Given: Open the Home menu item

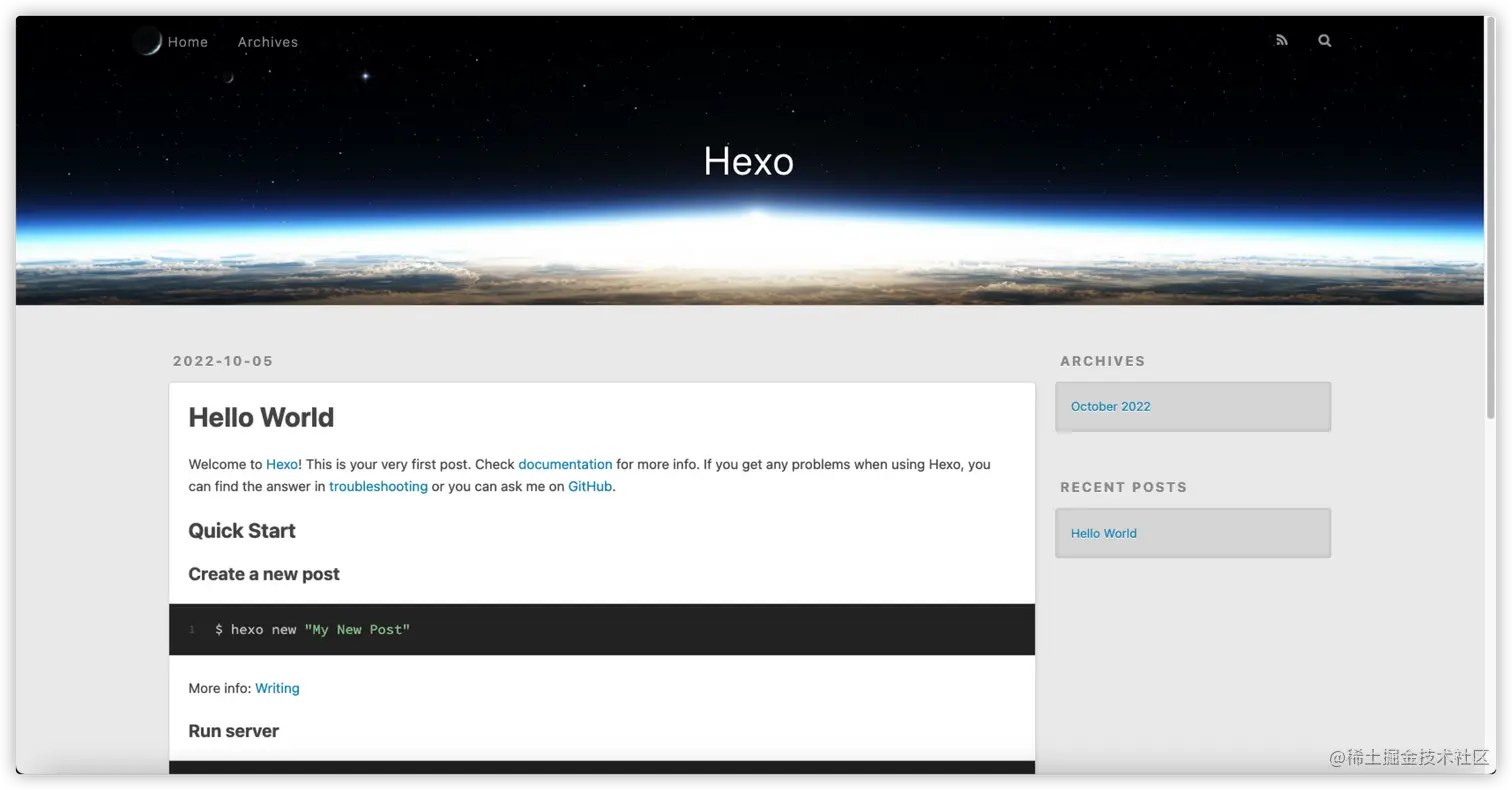Looking at the screenshot, I should click(188, 41).
